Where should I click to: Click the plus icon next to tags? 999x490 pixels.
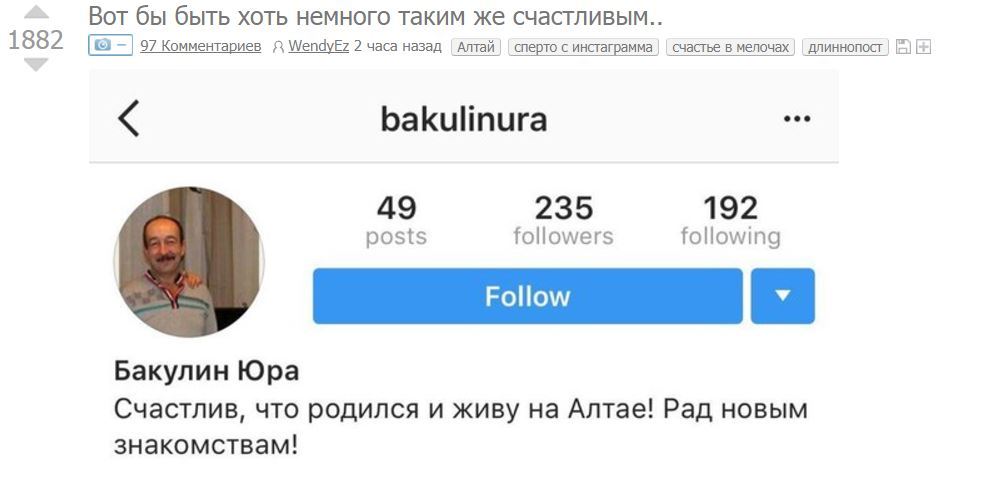pos(923,47)
